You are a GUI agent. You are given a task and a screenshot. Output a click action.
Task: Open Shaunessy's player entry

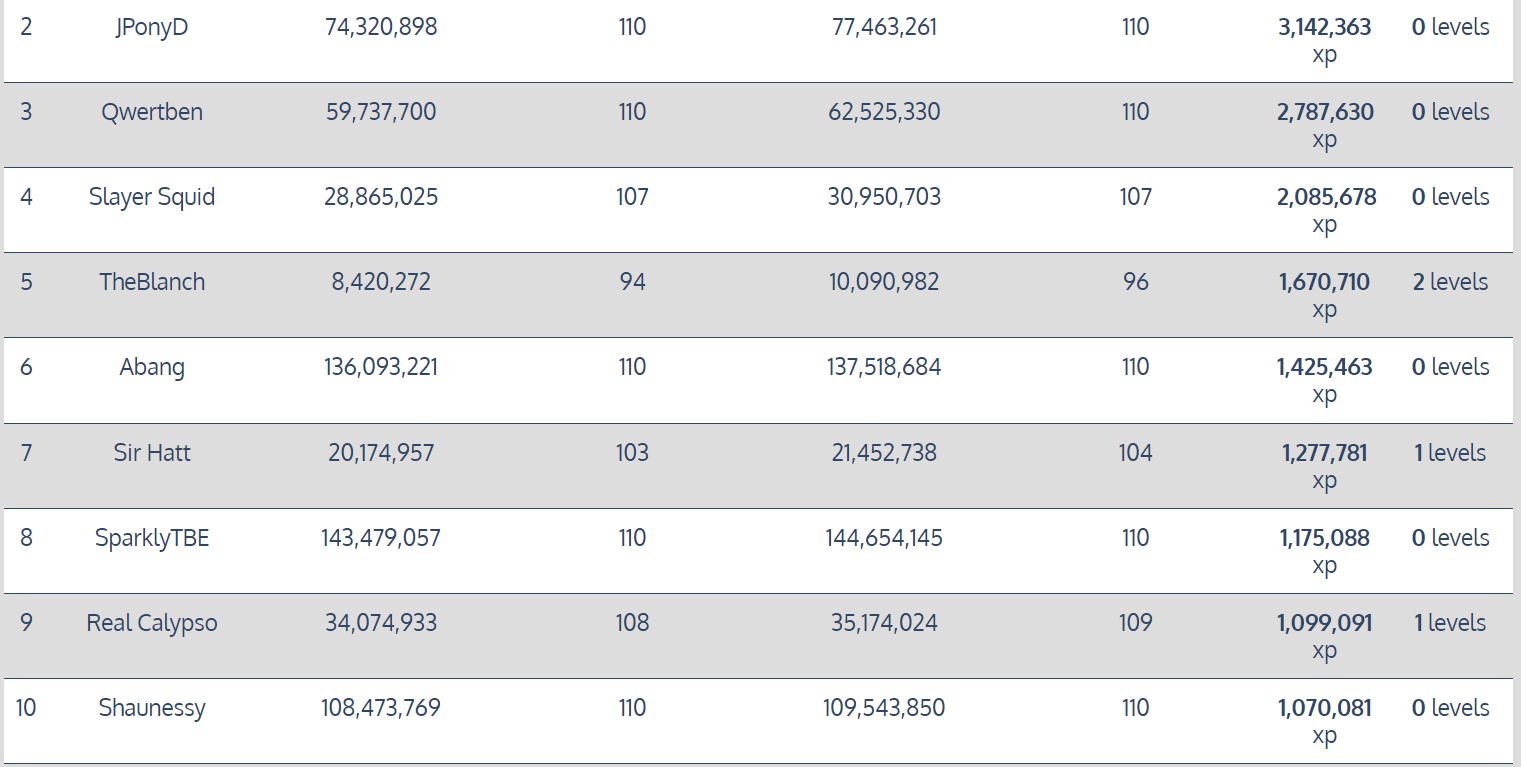click(x=152, y=708)
